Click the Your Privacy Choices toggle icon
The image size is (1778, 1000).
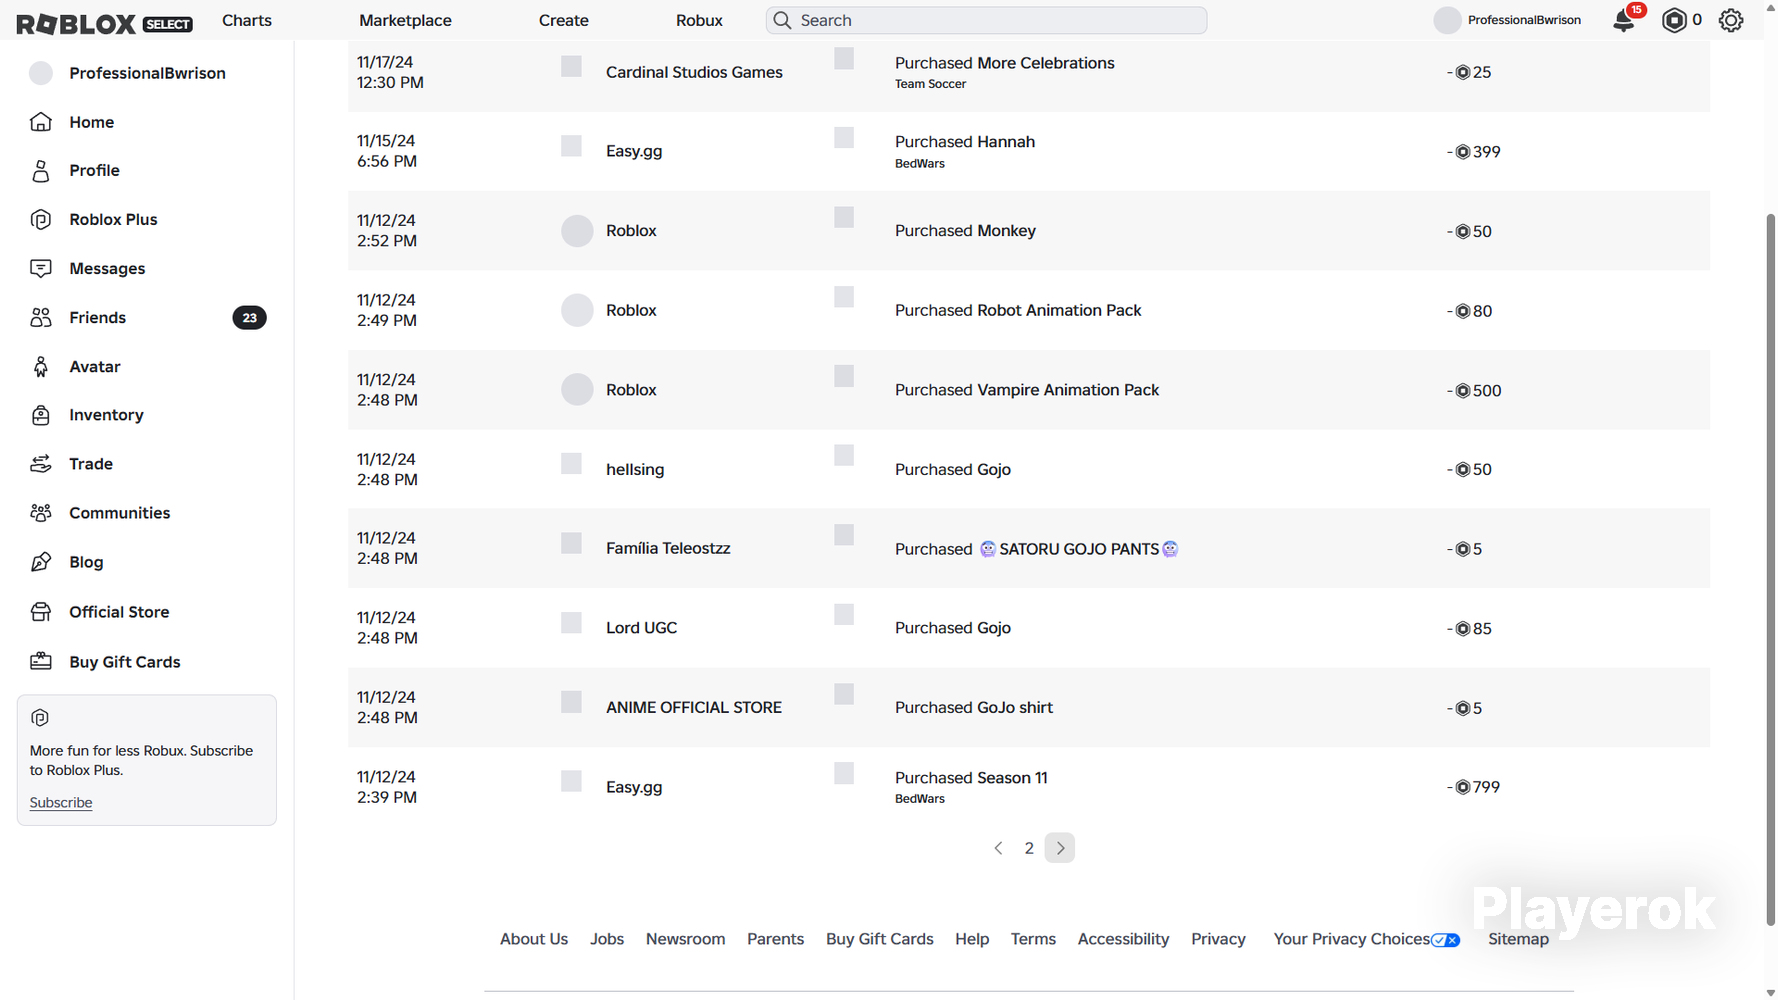pos(1446,940)
